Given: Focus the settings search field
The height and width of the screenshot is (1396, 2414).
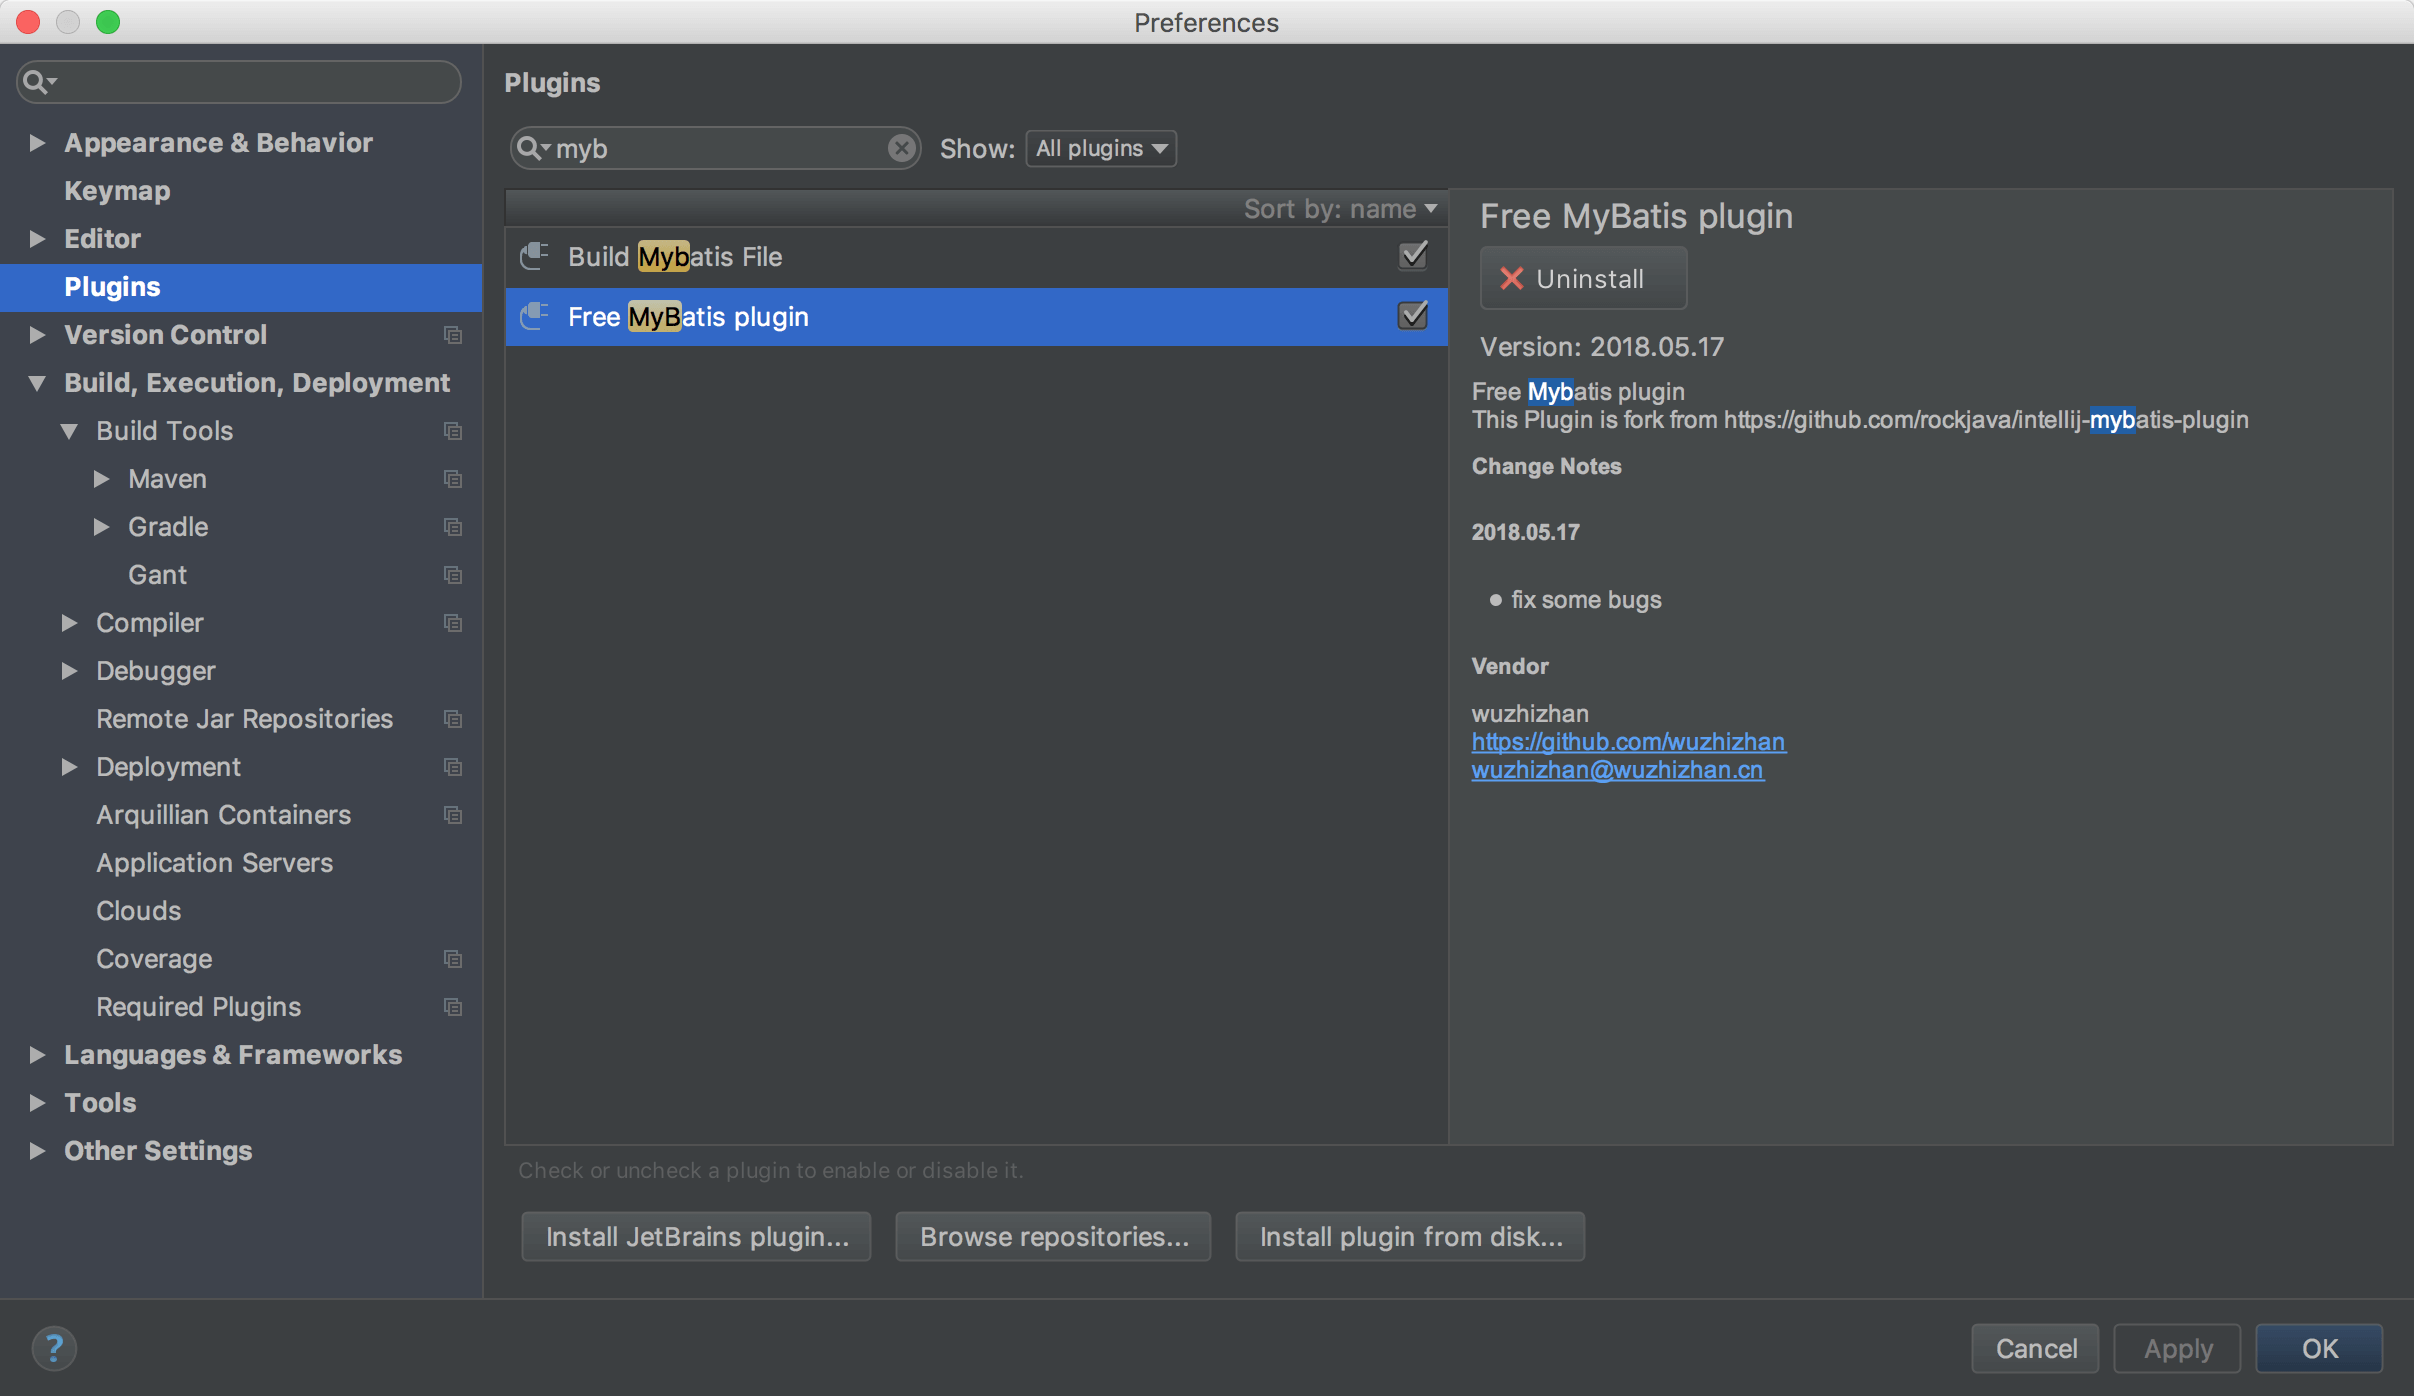Looking at the screenshot, I should [239, 82].
